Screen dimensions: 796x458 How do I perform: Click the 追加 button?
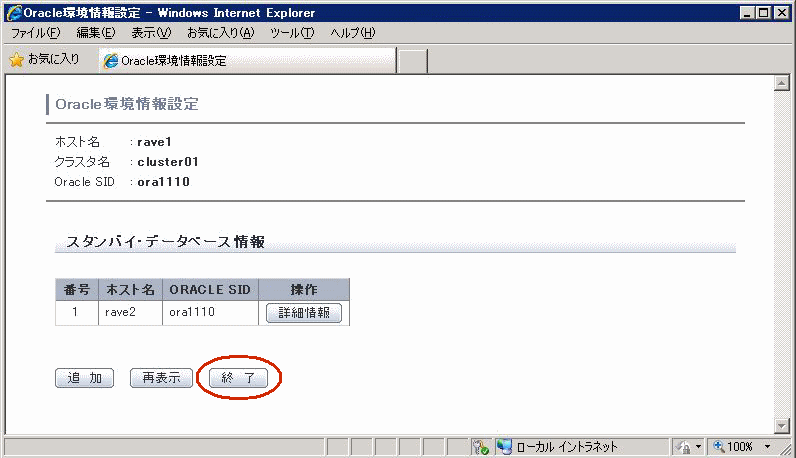click(84, 378)
